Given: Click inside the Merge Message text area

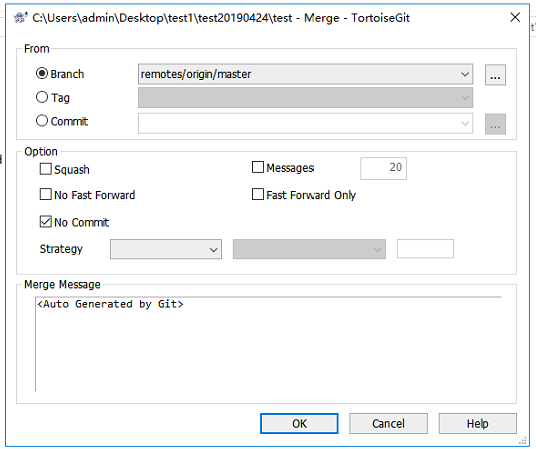Looking at the screenshot, I should (x=268, y=344).
